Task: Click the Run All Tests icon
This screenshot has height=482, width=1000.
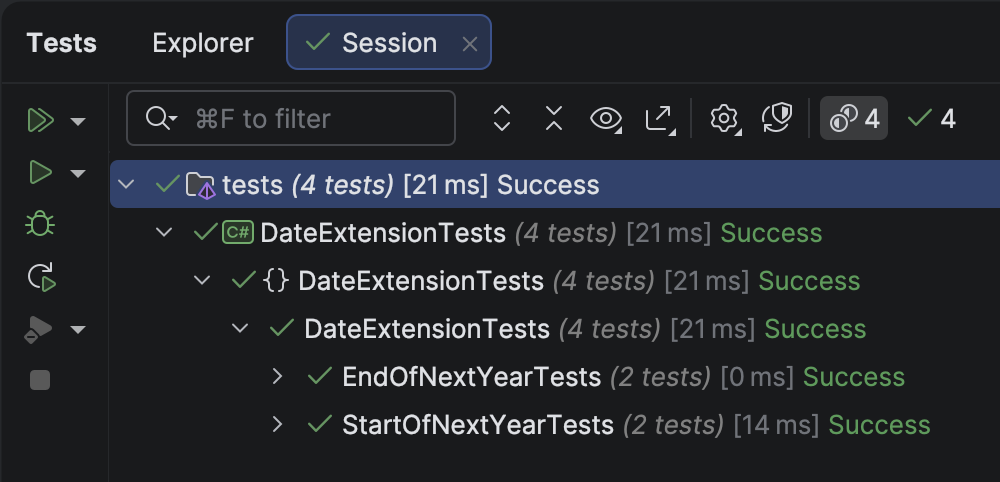Action: click(x=40, y=121)
